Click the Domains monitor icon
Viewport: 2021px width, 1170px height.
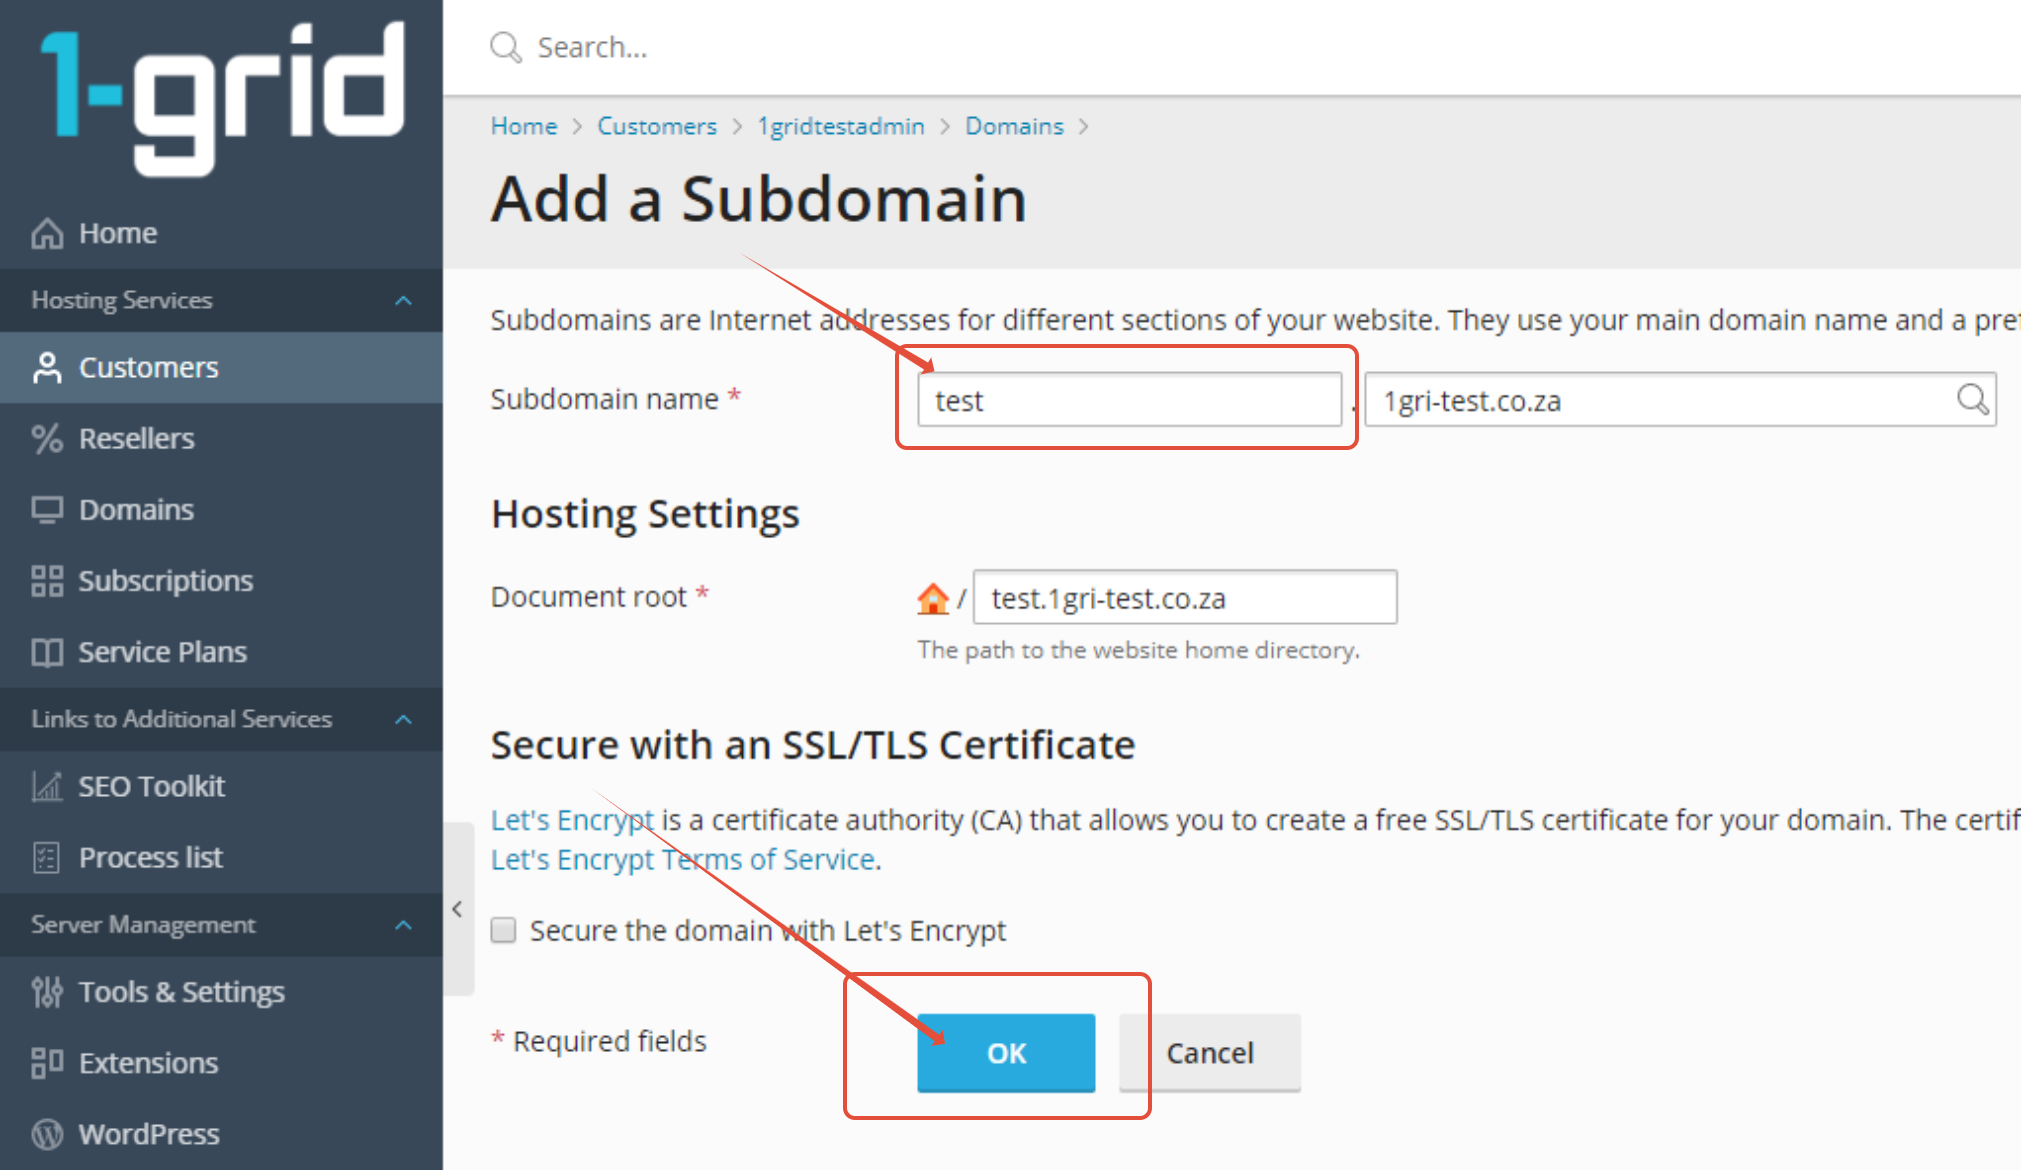click(47, 510)
